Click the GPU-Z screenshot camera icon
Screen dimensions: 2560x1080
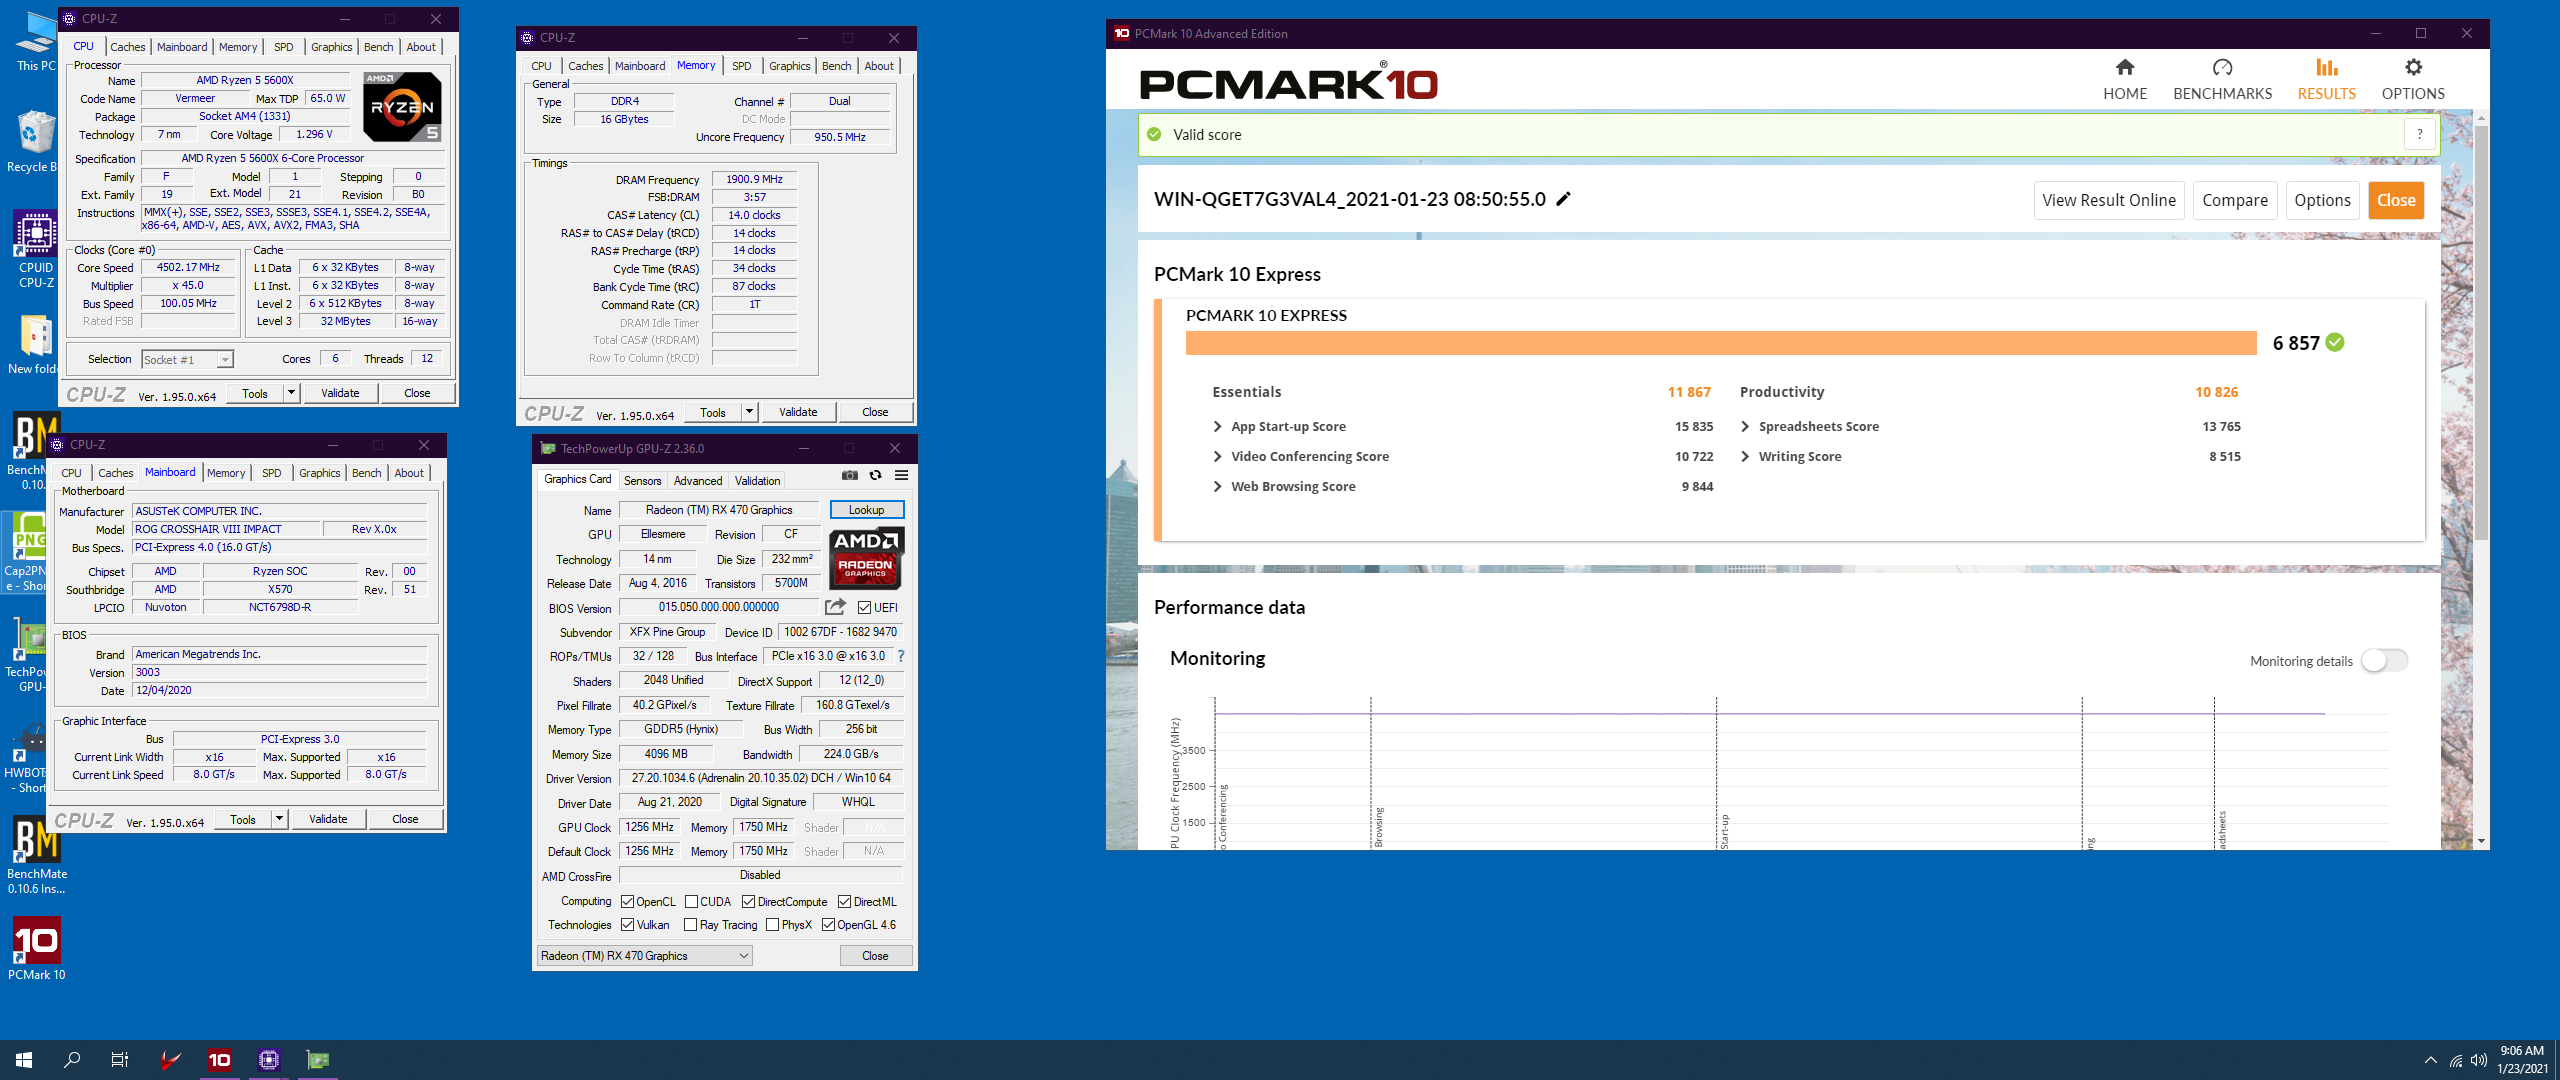pyautogui.click(x=850, y=476)
